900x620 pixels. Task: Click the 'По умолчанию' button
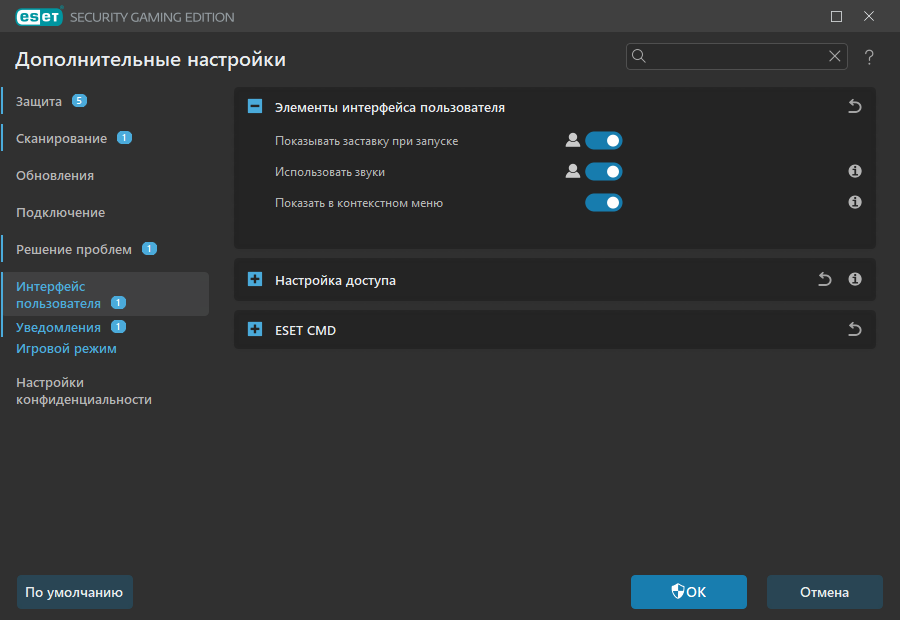point(75,592)
